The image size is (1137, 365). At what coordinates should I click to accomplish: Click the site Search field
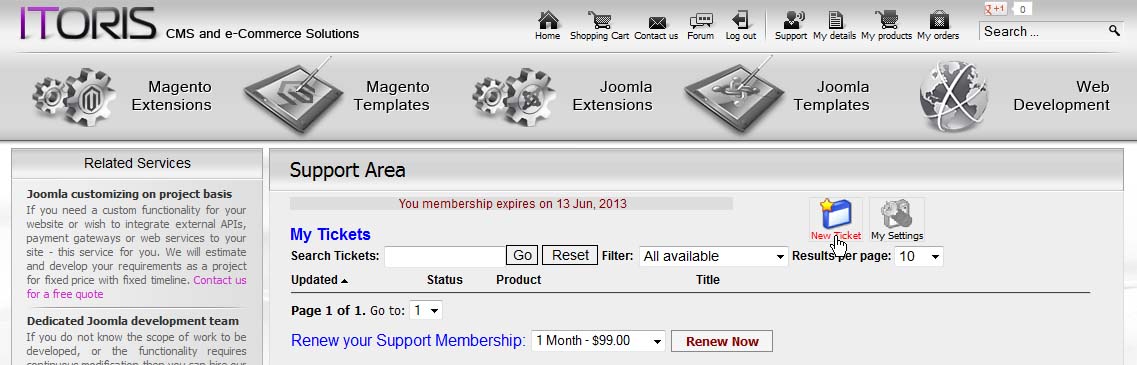tap(1043, 31)
